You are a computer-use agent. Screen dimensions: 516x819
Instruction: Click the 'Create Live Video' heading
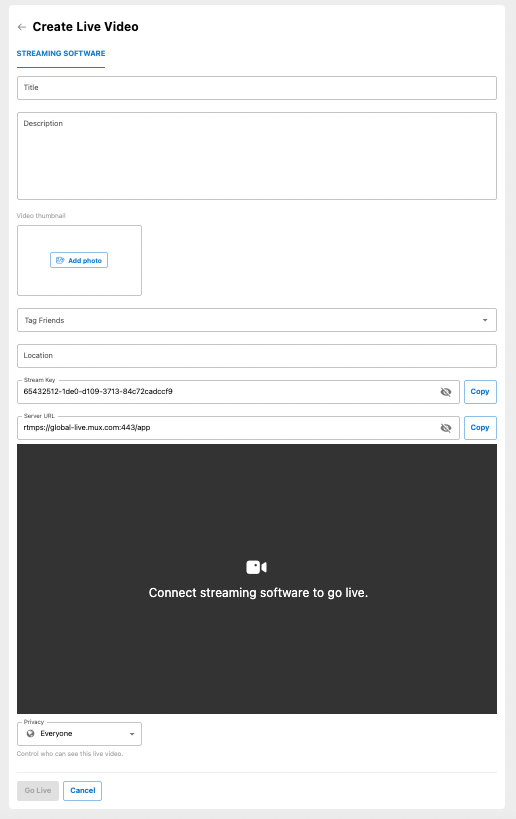click(x=85, y=27)
